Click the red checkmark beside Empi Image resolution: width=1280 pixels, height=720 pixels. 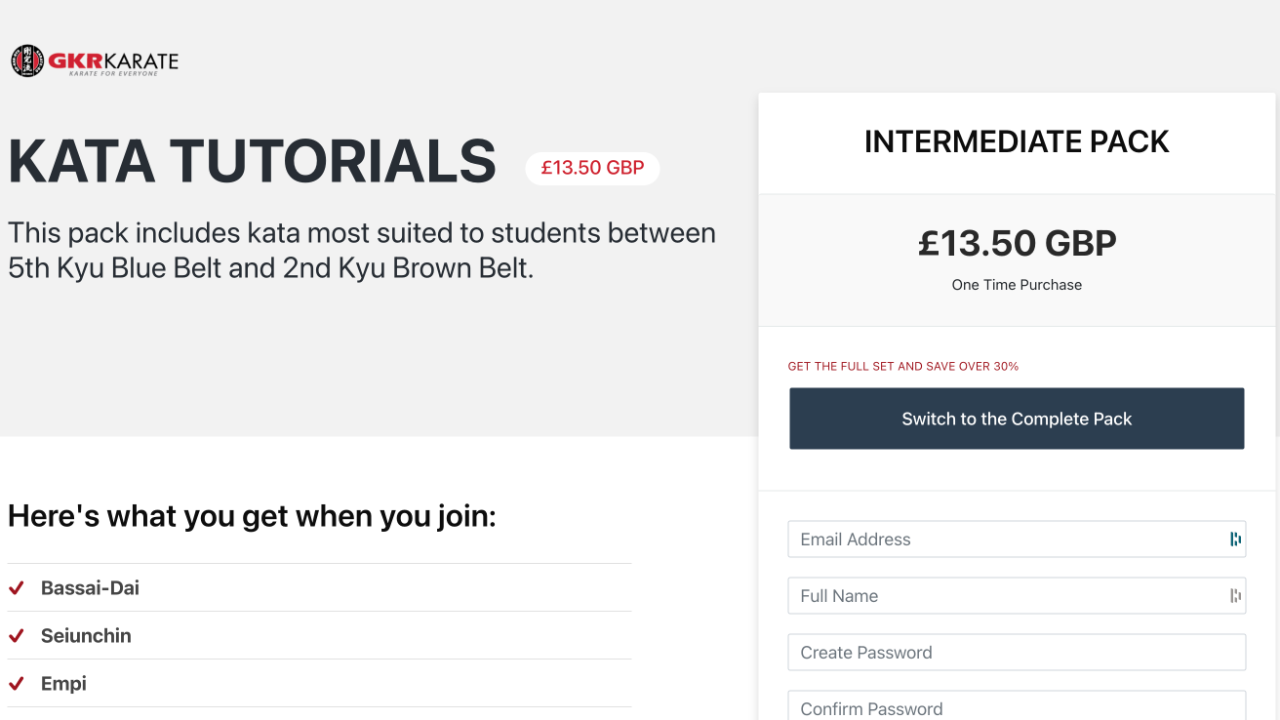[16, 684]
